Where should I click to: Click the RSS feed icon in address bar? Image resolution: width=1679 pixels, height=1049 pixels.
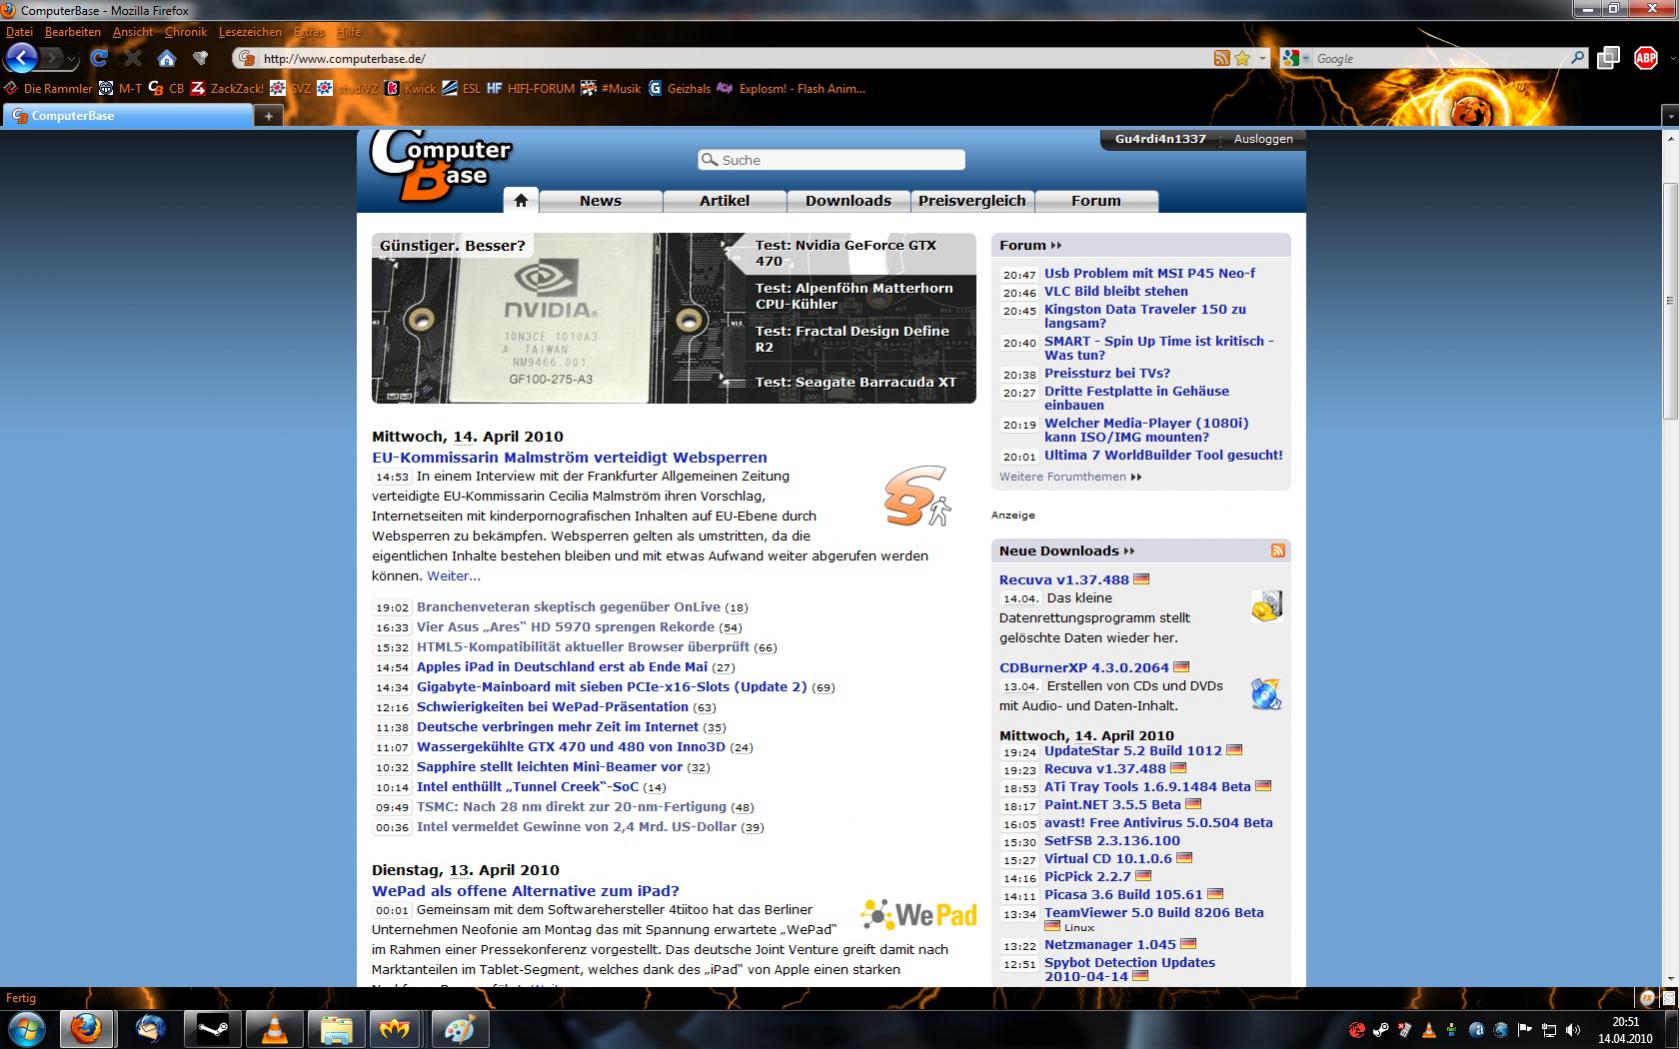click(x=1221, y=58)
